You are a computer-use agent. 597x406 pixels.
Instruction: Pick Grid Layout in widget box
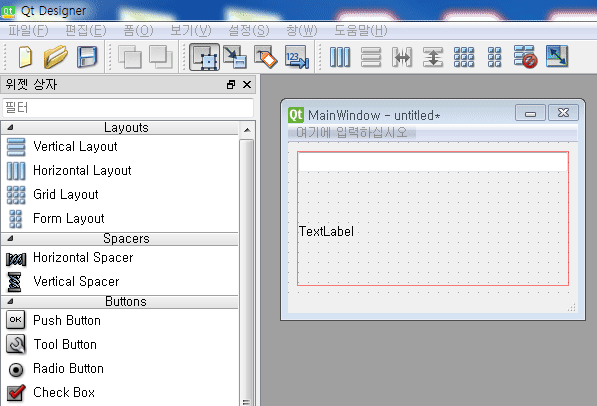(120, 194)
